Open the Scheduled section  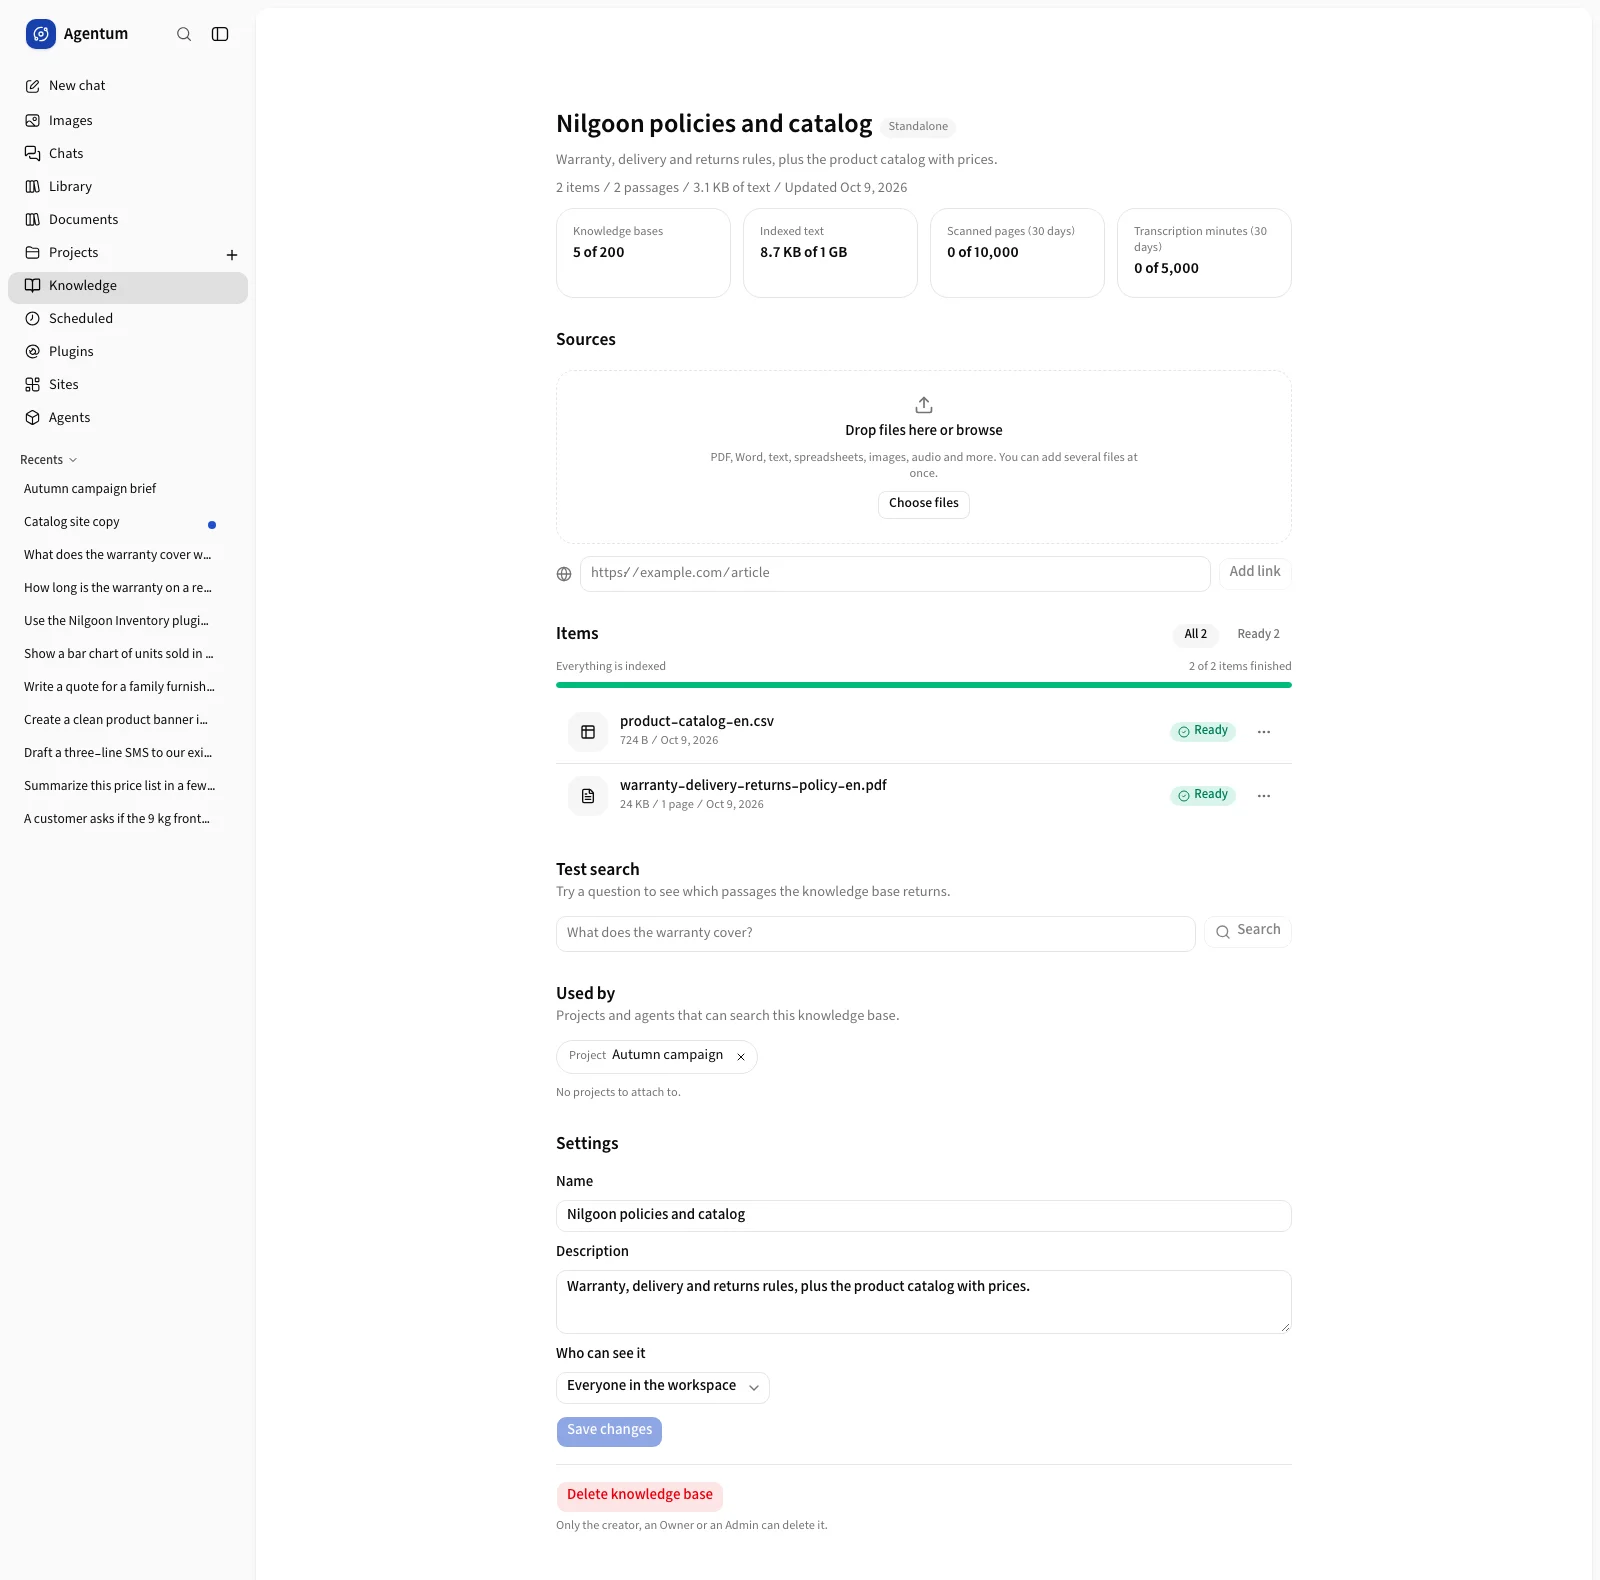(x=128, y=318)
